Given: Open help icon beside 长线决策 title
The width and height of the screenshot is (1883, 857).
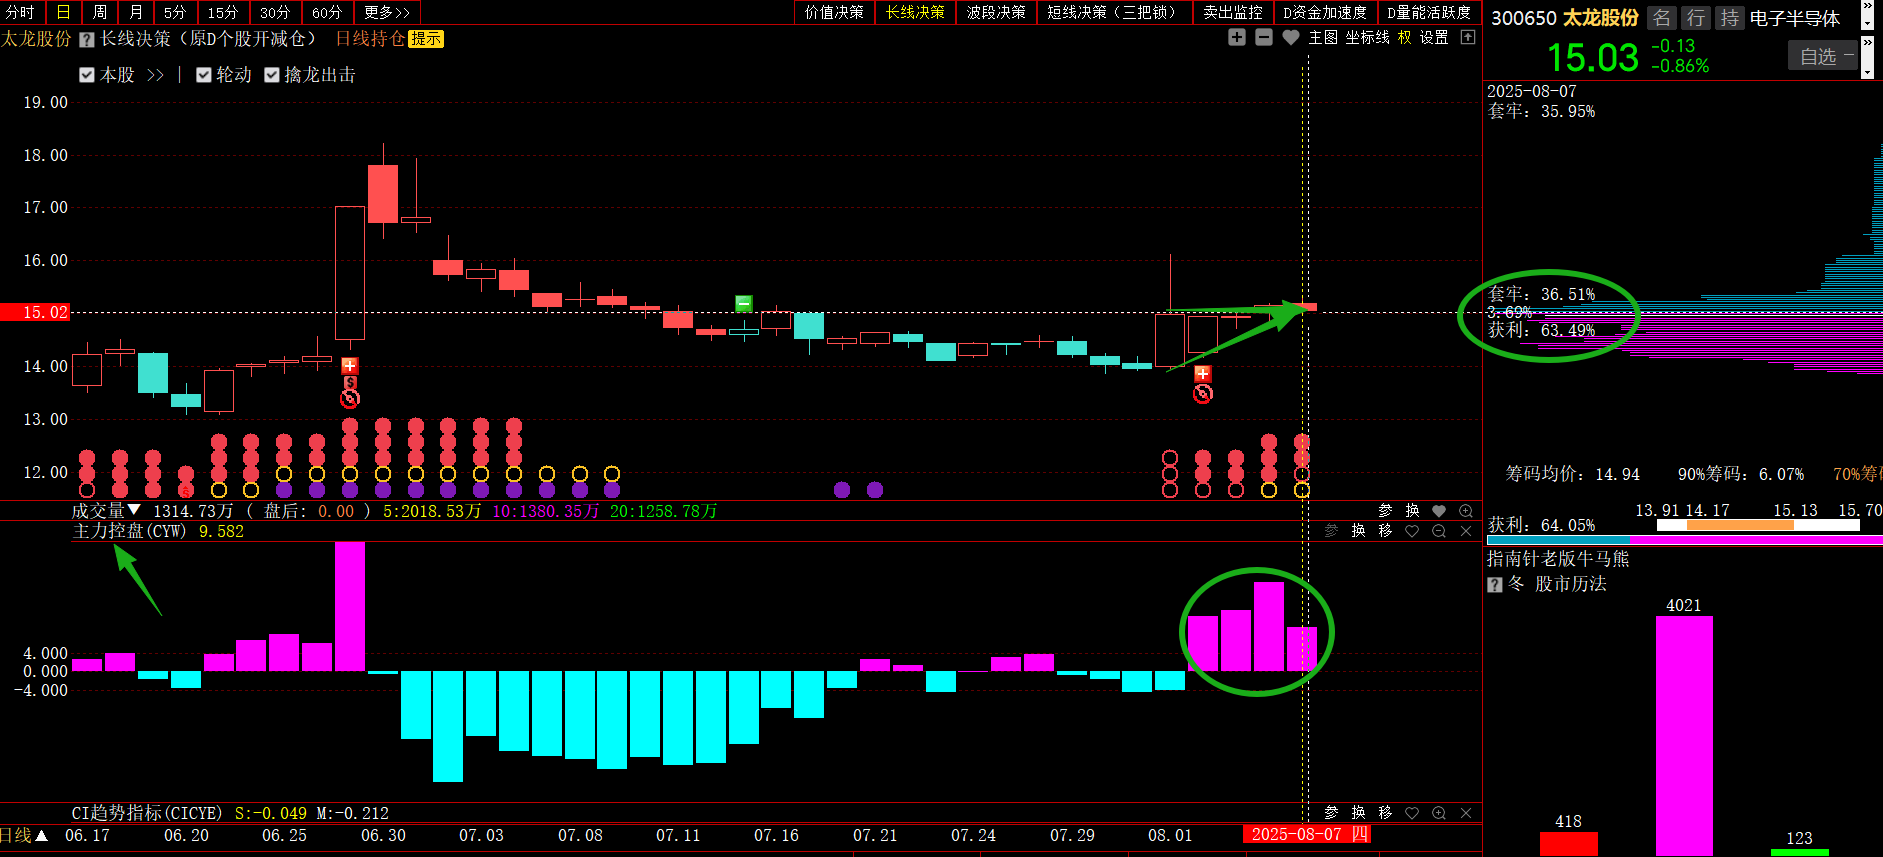Looking at the screenshot, I should pyautogui.click(x=87, y=40).
